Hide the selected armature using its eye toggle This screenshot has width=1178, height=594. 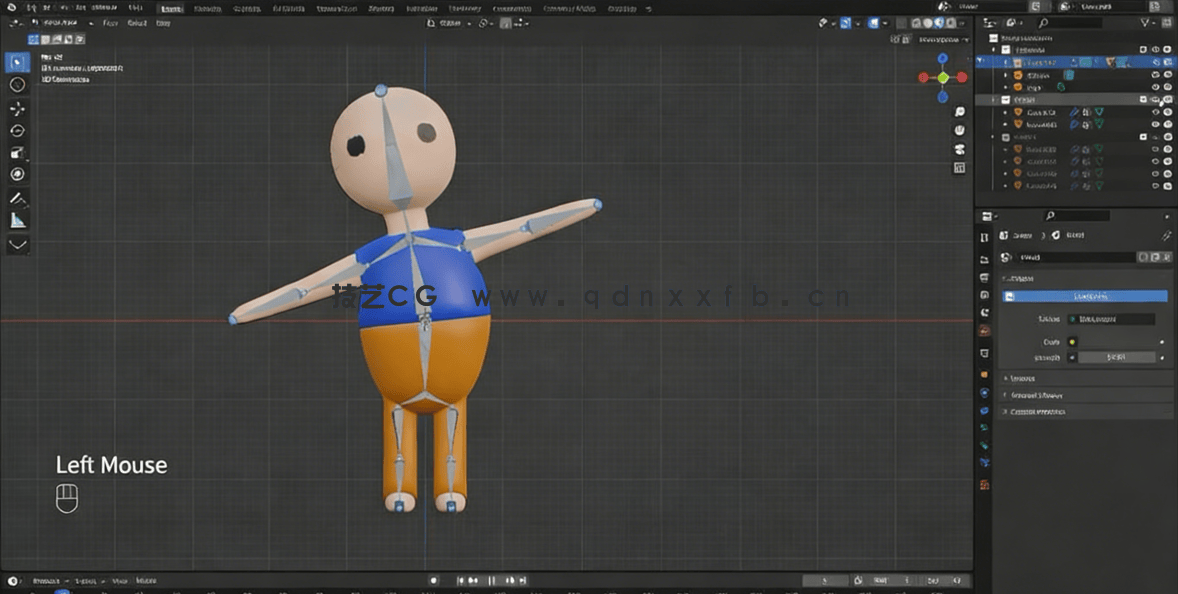tap(1155, 62)
